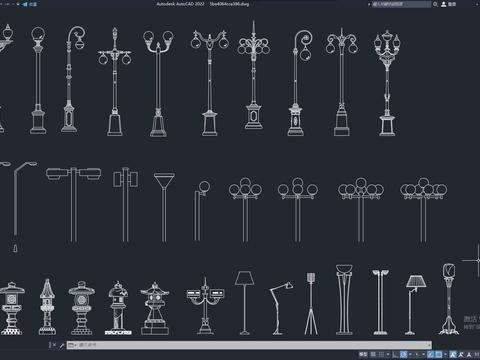
Task: Toggle polar tracking in the status bar
Action: point(403,354)
